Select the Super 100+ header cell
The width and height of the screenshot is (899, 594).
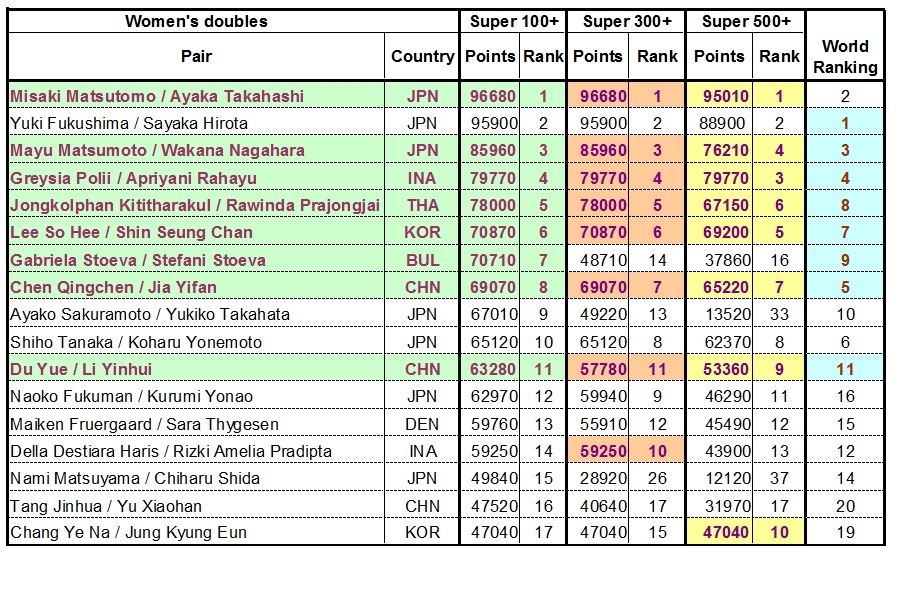point(514,21)
